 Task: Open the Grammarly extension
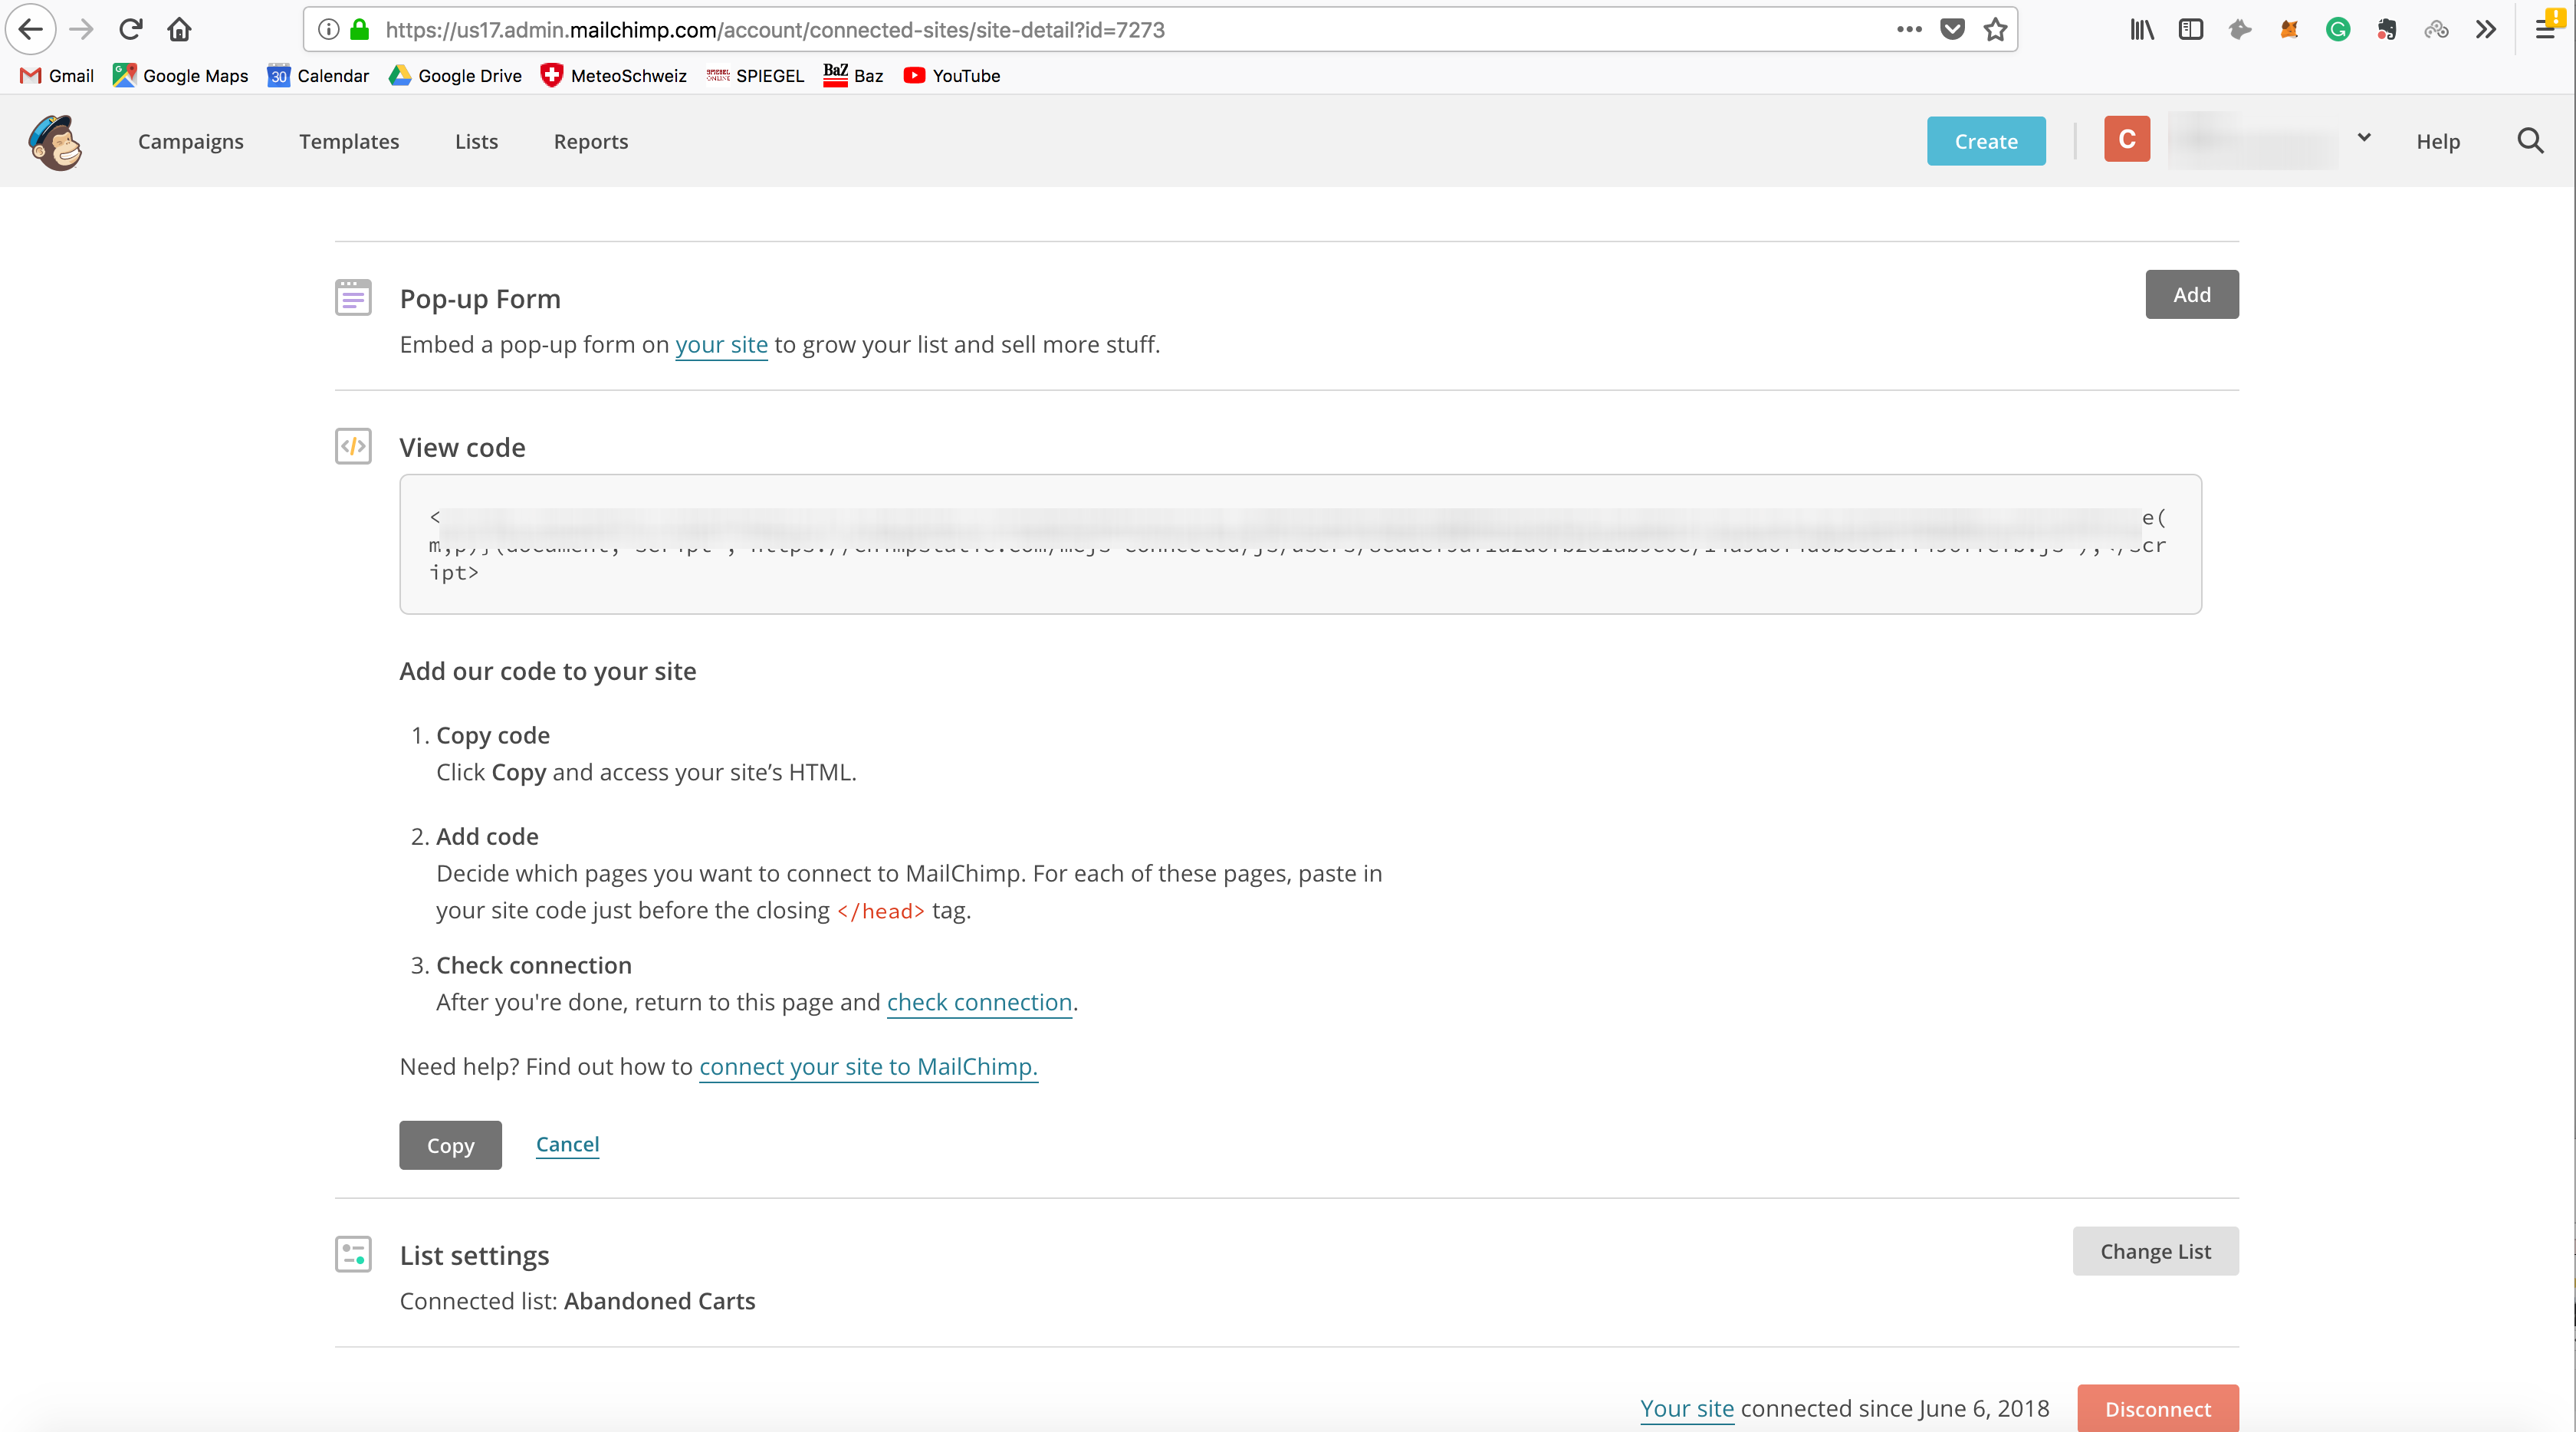(x=2338, y=29)
